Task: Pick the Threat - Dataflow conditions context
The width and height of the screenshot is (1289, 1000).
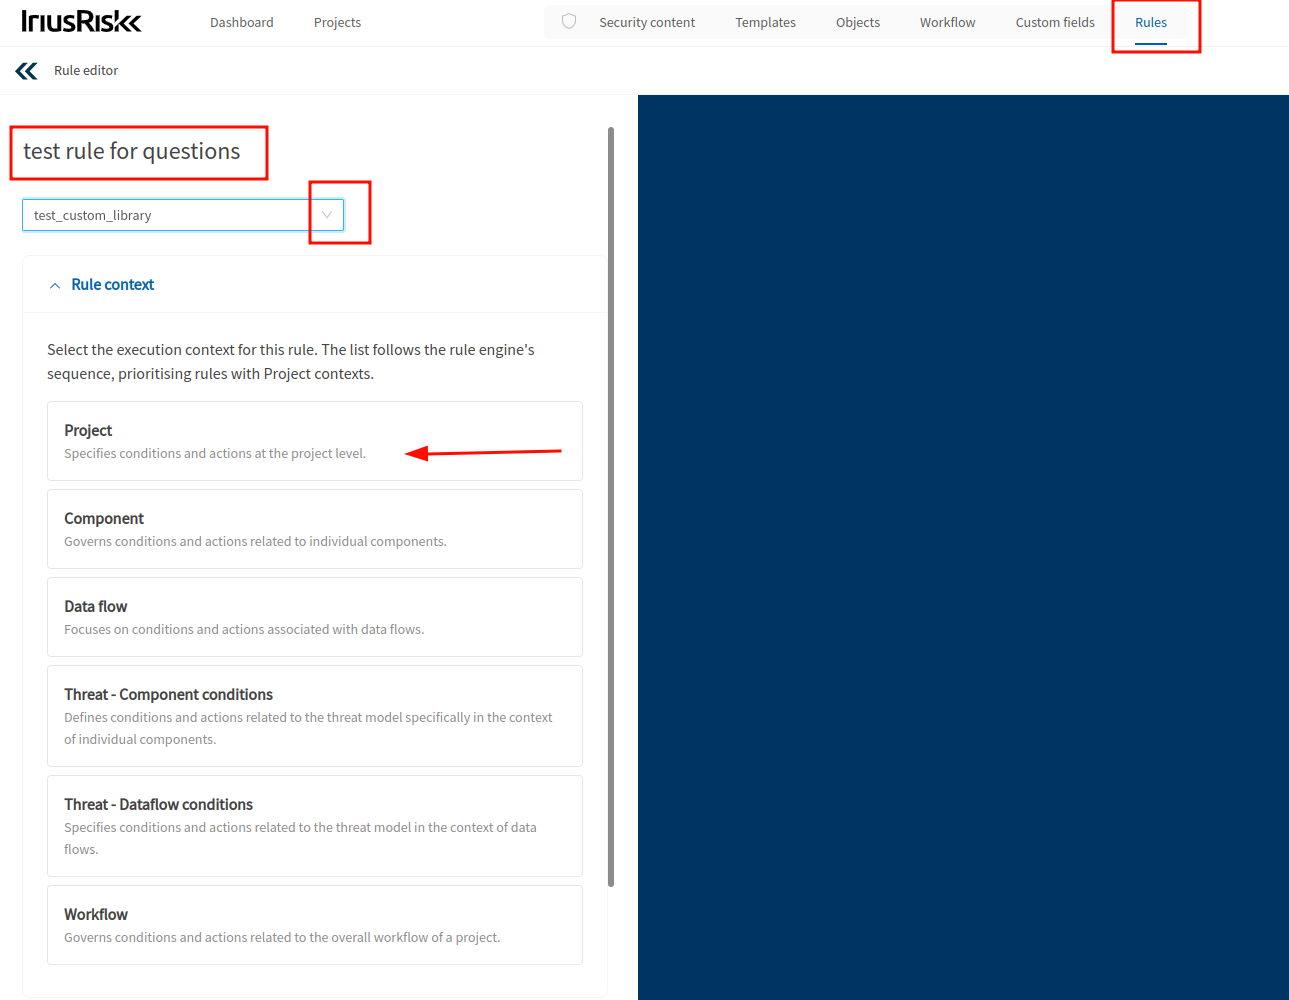Action: [314, 826]
